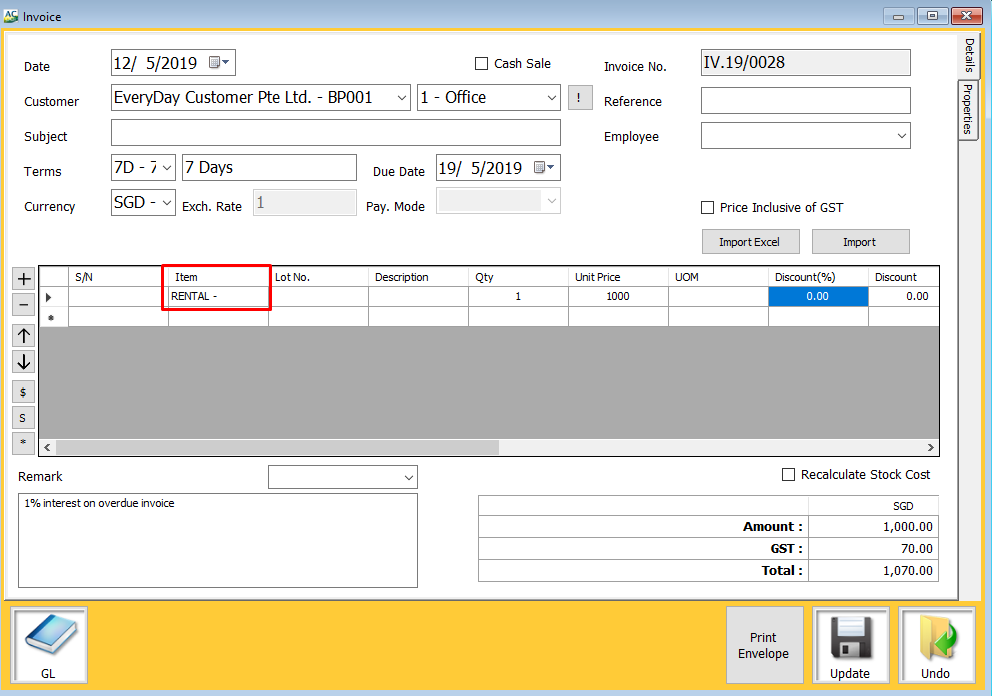The width and height of the screenshot is (992, 696).
Task: Click the grid scrollbar right arrow
Action: tap(931, 447)
